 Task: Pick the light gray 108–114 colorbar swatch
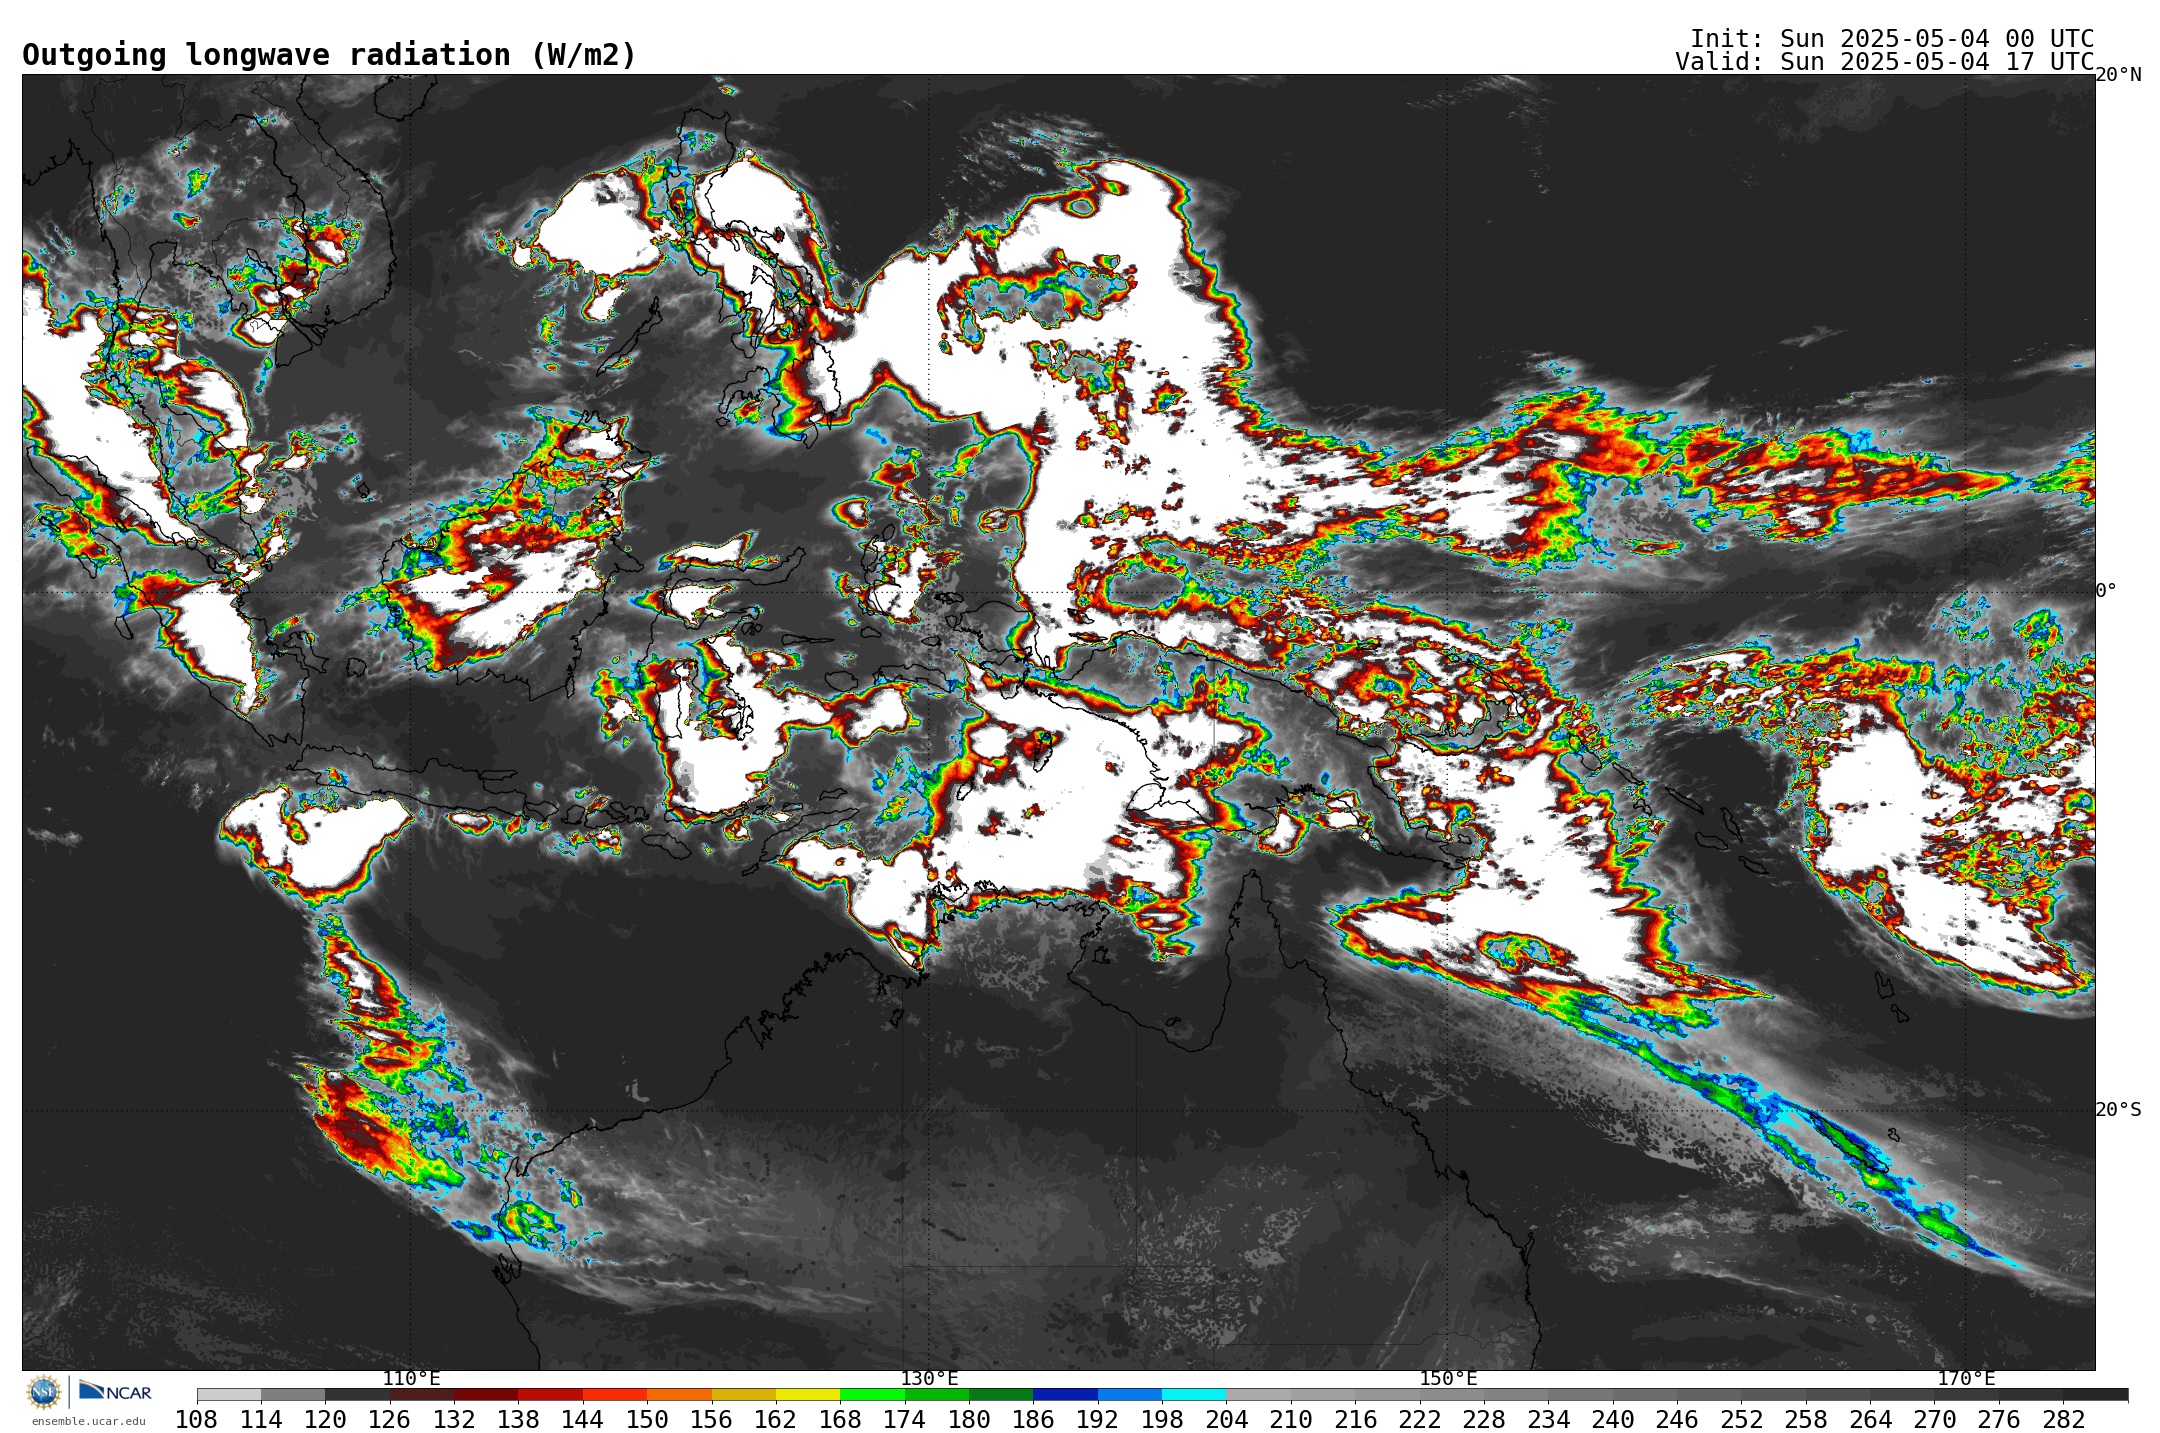(x=229, y=1395)
